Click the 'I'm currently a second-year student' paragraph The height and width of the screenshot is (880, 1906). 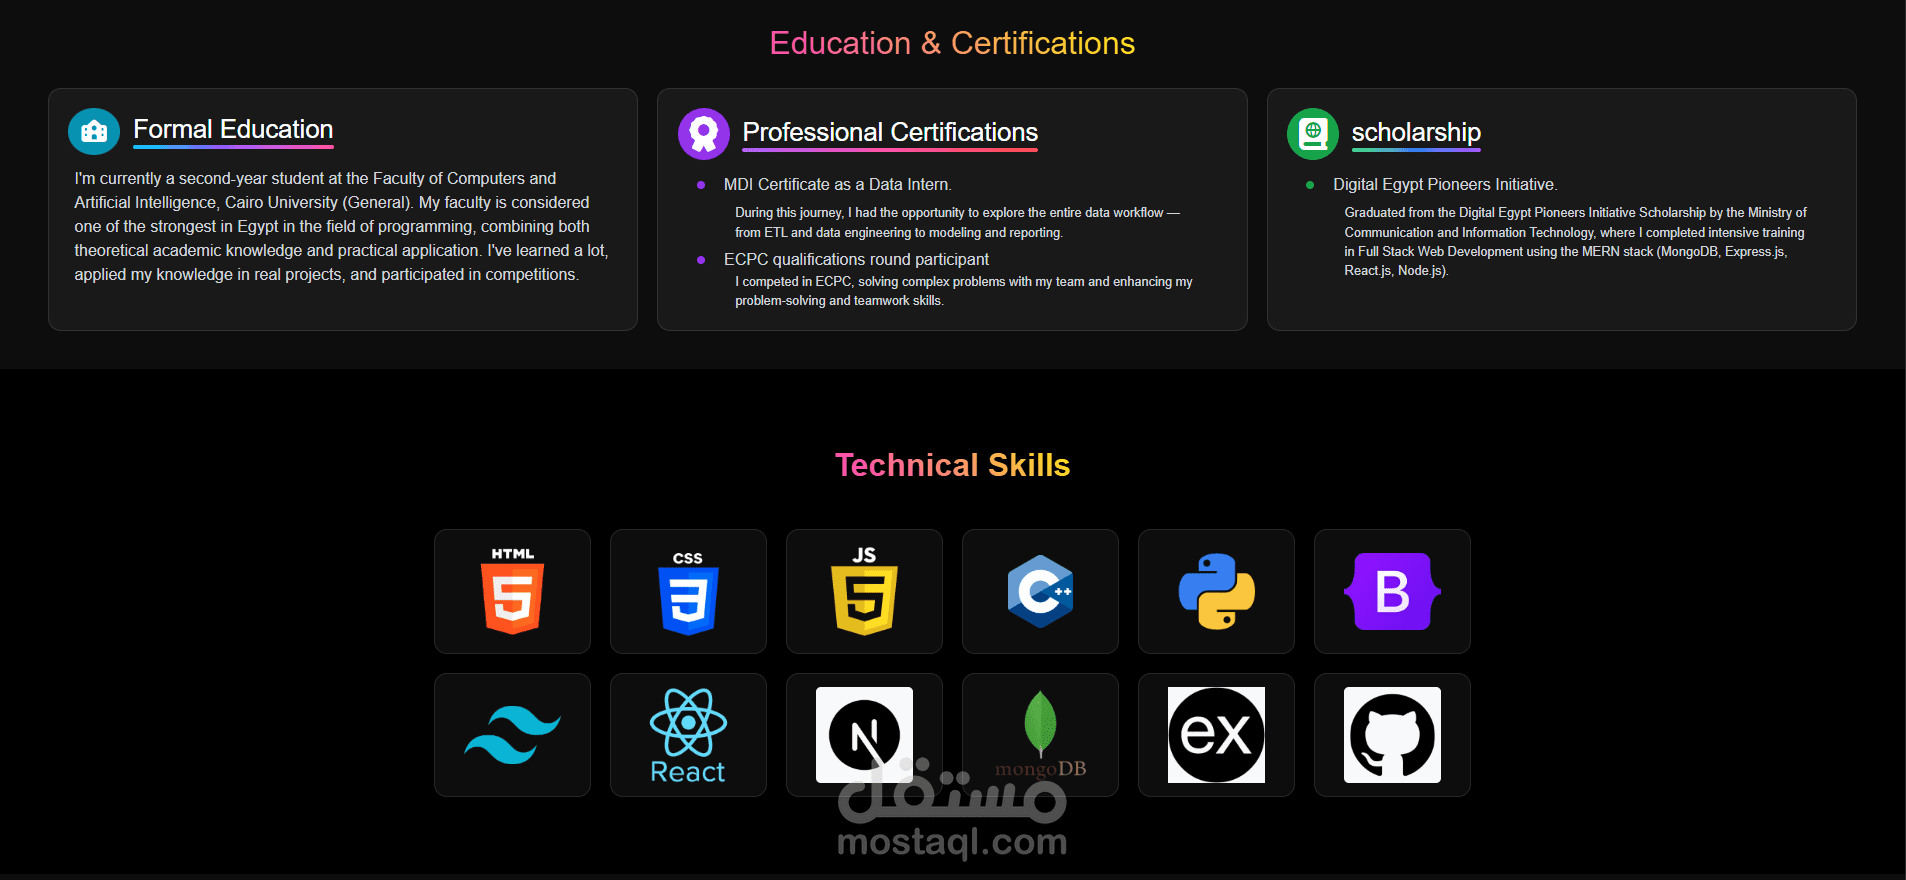tap(341, 226)
